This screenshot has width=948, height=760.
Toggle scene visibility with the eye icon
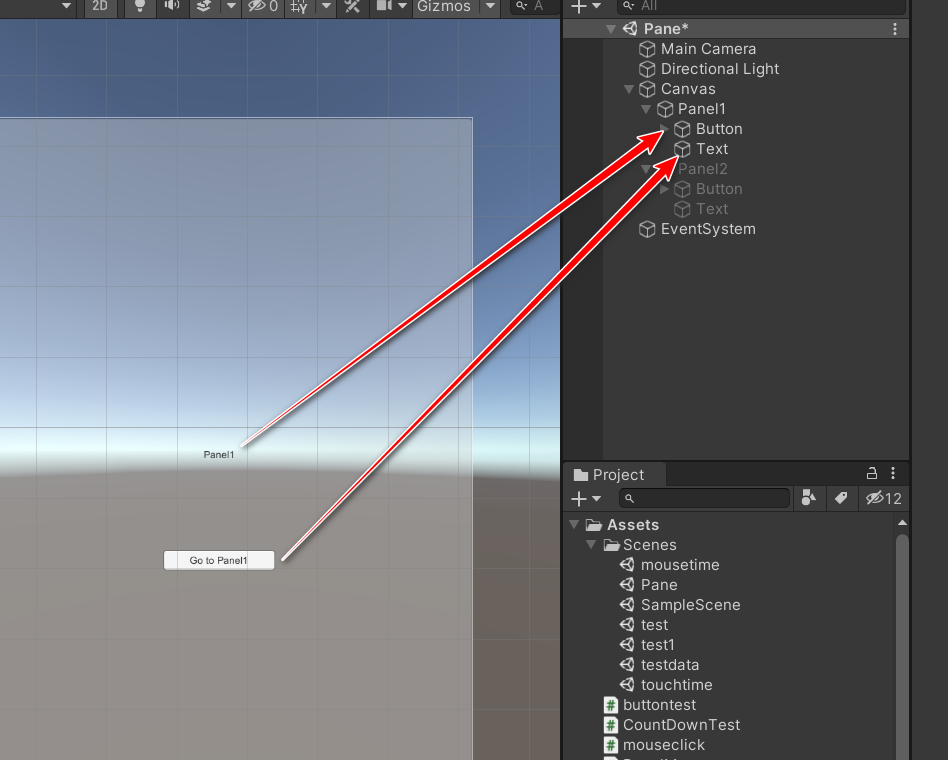coord(255,8)
